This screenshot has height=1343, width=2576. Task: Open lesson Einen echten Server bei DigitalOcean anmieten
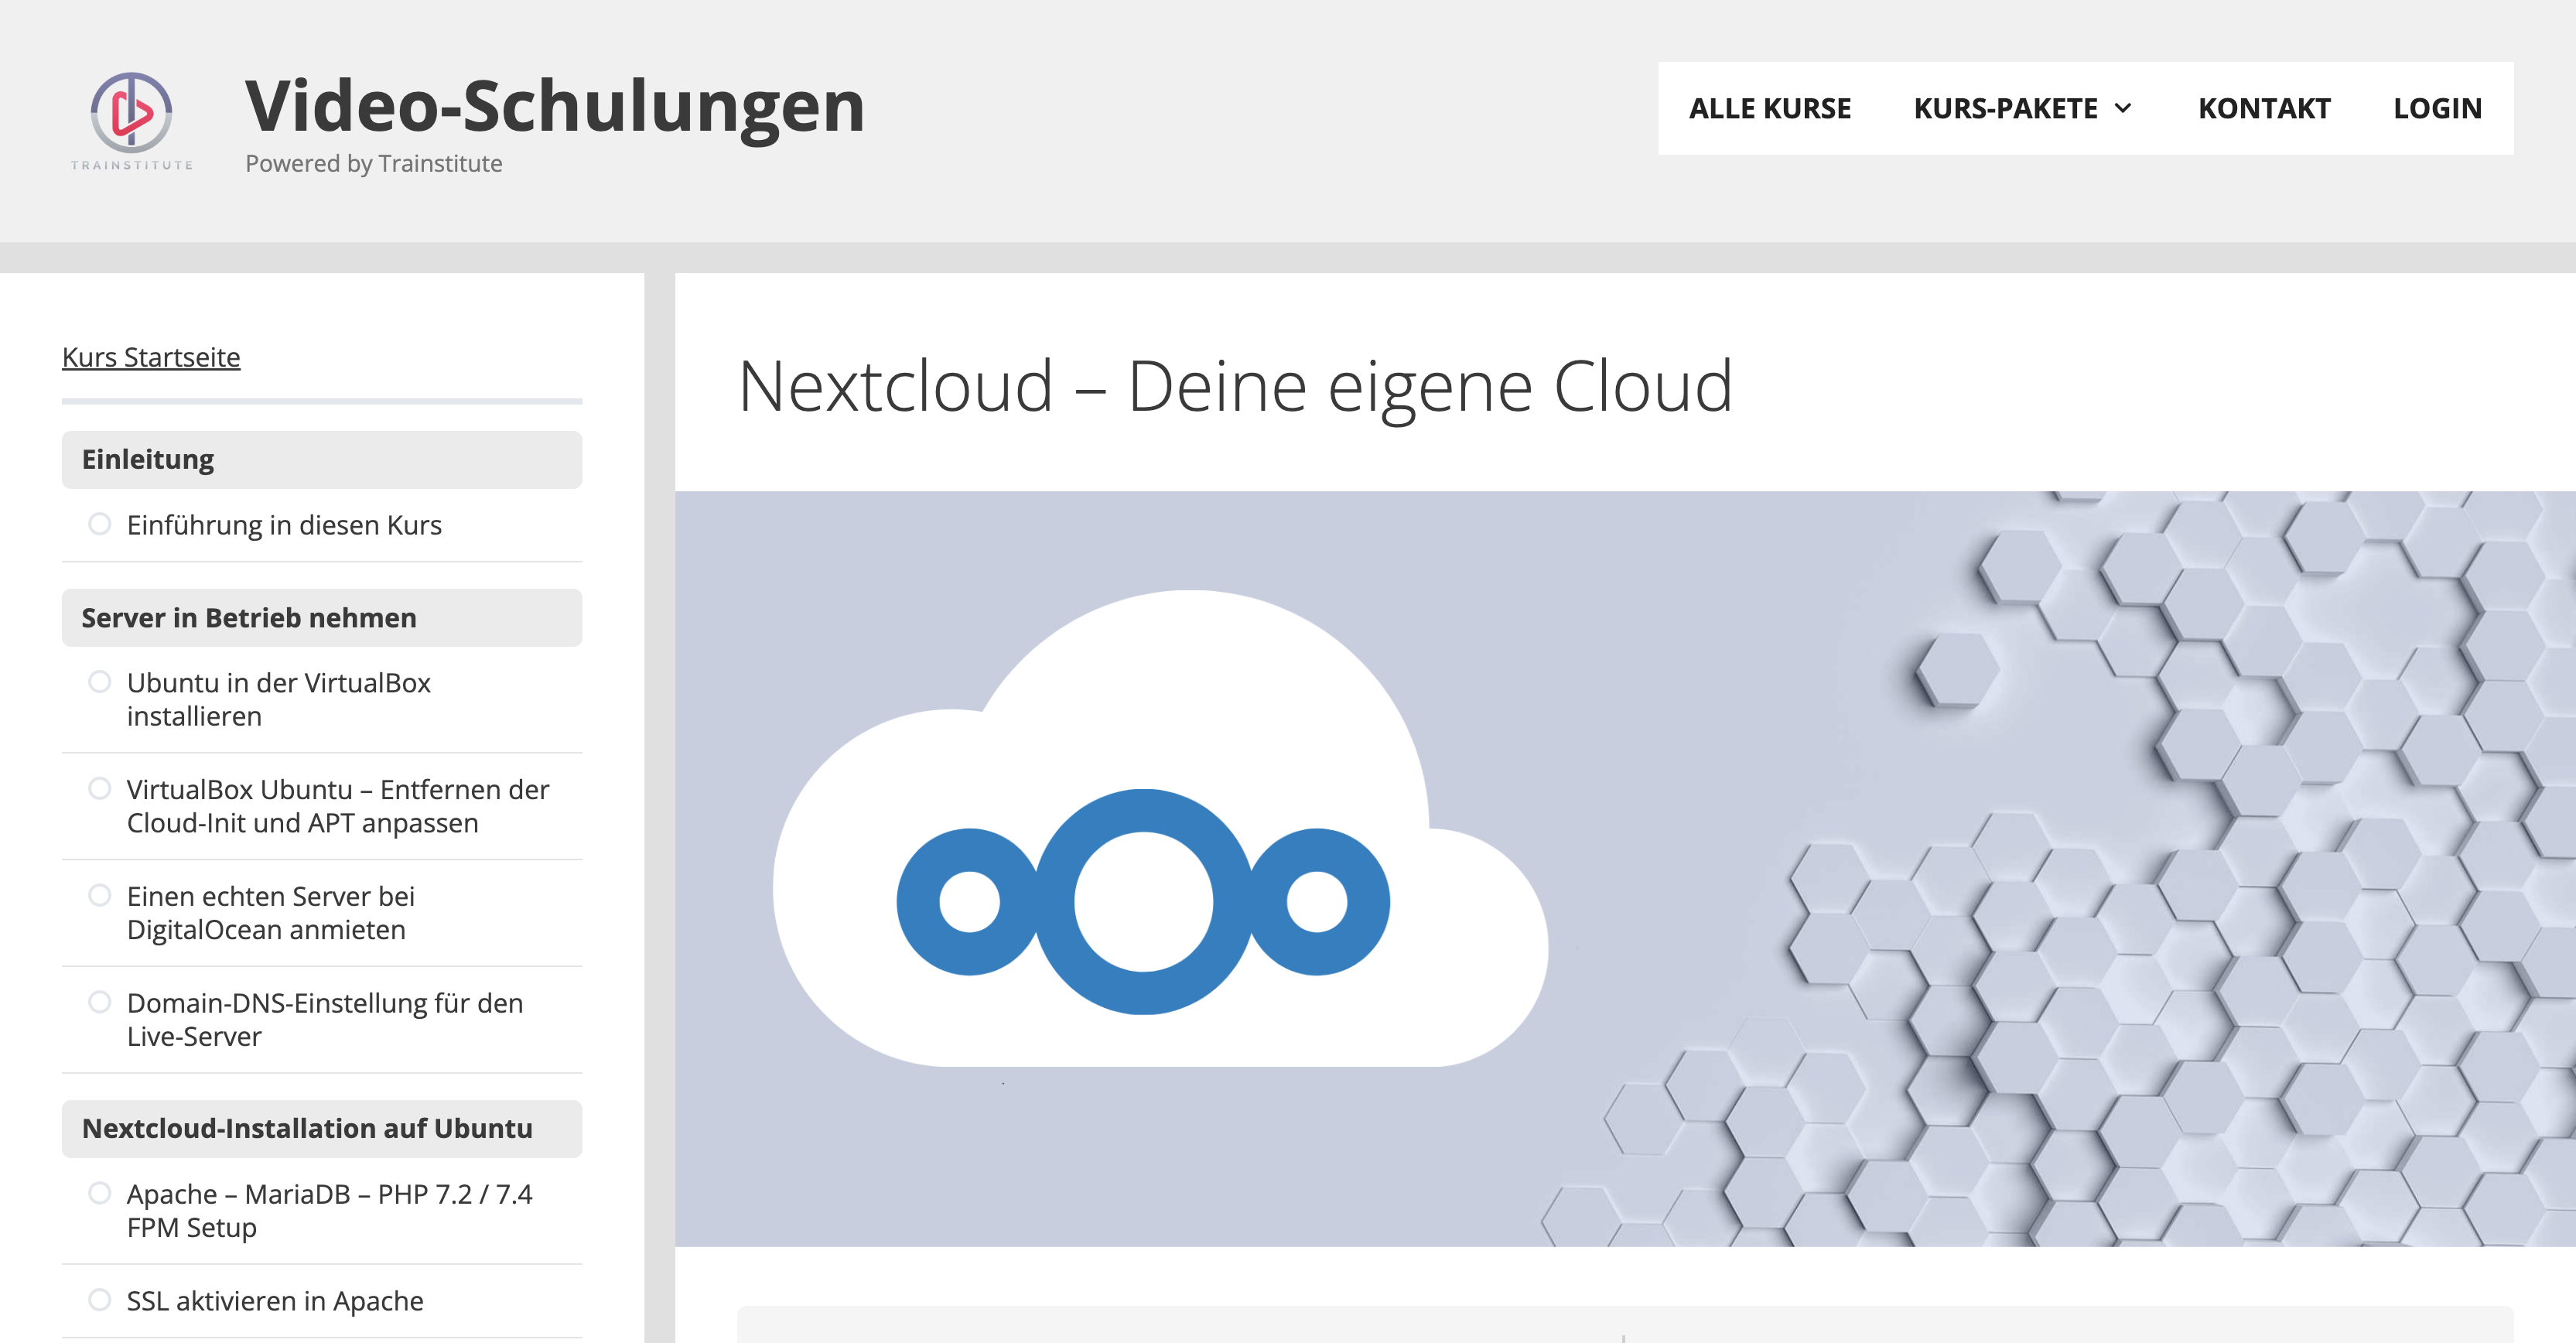point(271,913)
